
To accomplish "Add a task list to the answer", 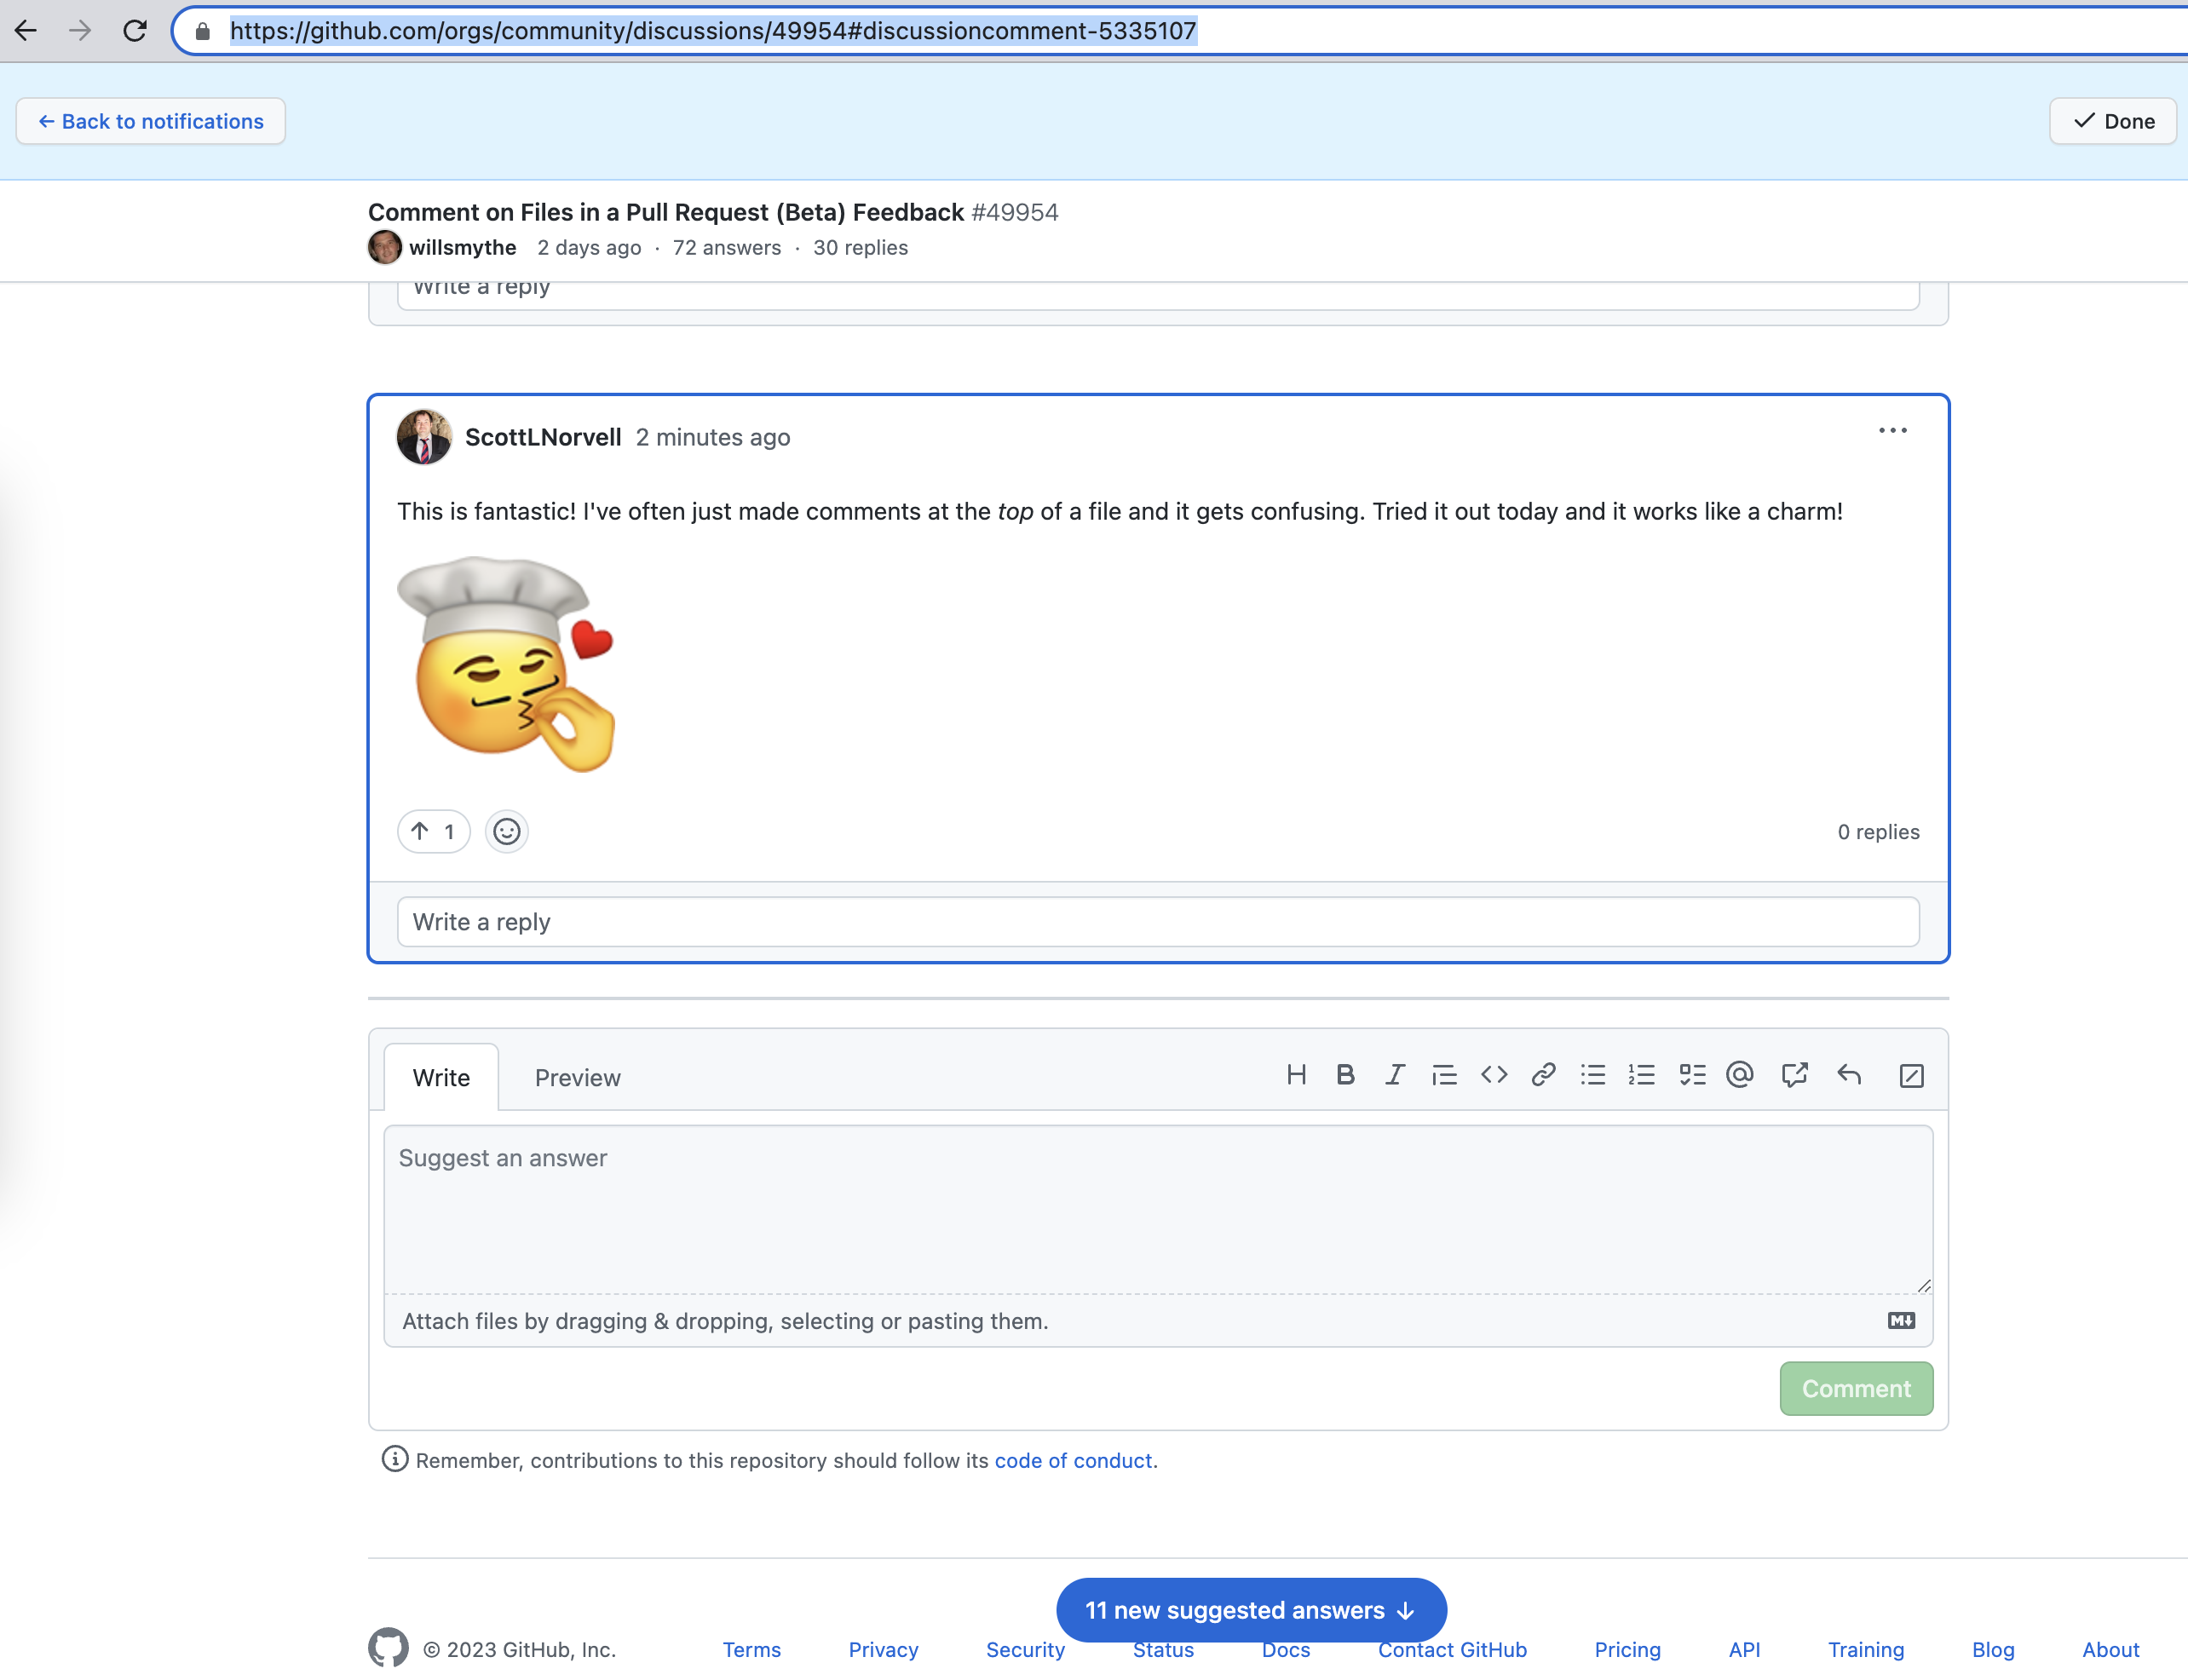I will point(1692,1075).
